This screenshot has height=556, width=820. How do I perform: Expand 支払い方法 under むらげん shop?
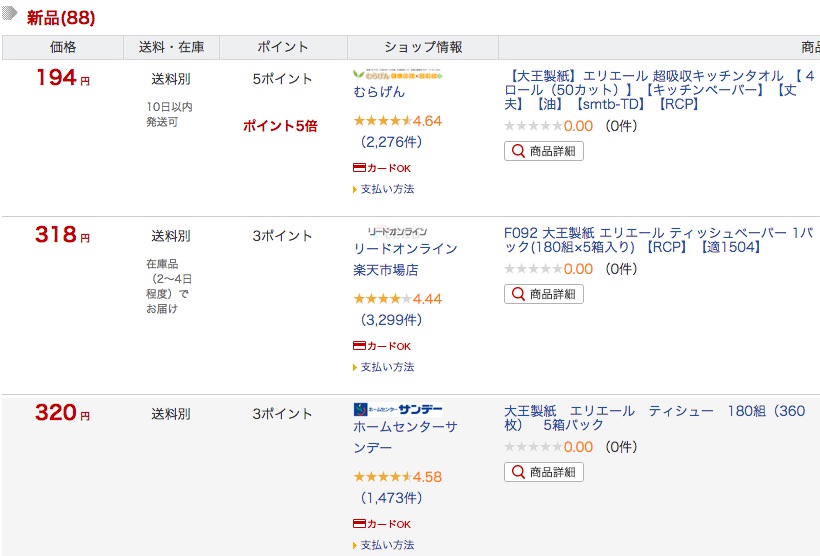tap(386, 189)
